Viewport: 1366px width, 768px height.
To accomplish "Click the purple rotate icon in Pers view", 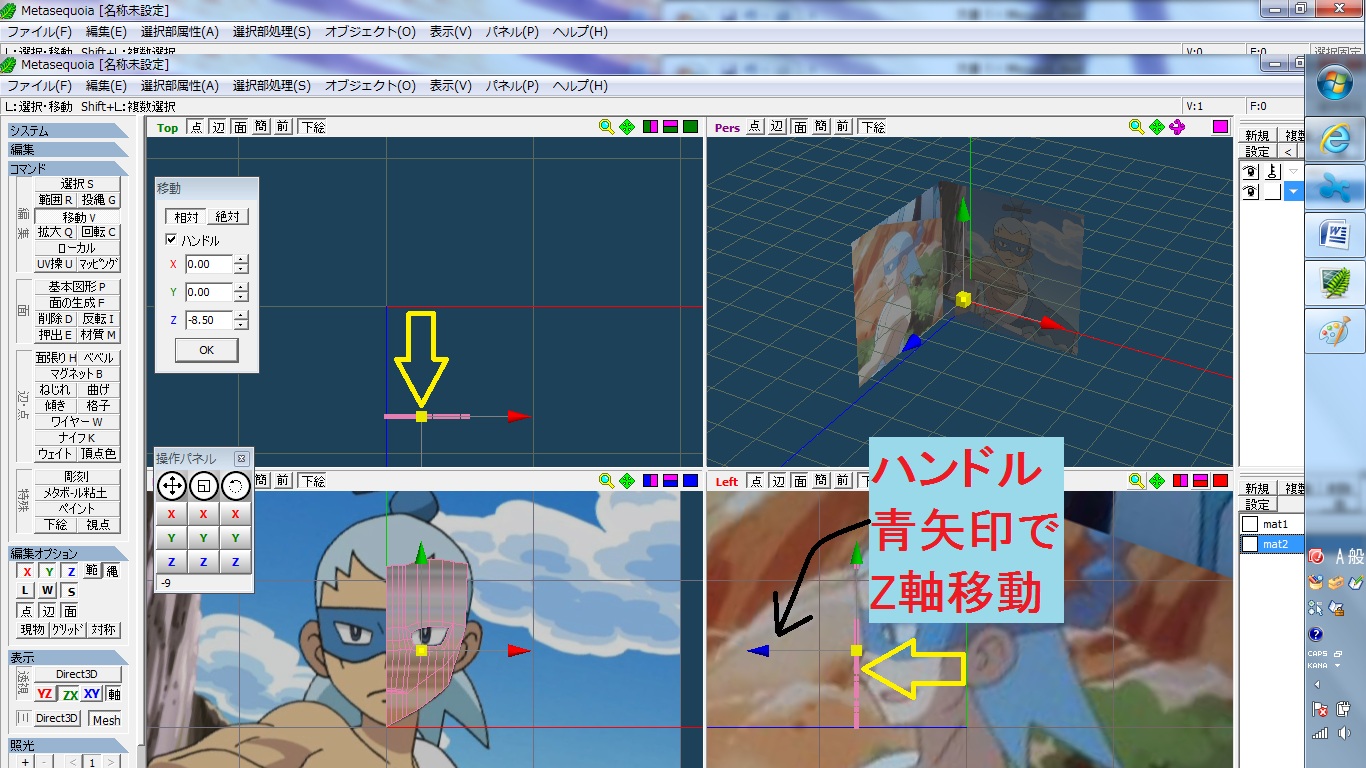I will [x=1177, y=127].
